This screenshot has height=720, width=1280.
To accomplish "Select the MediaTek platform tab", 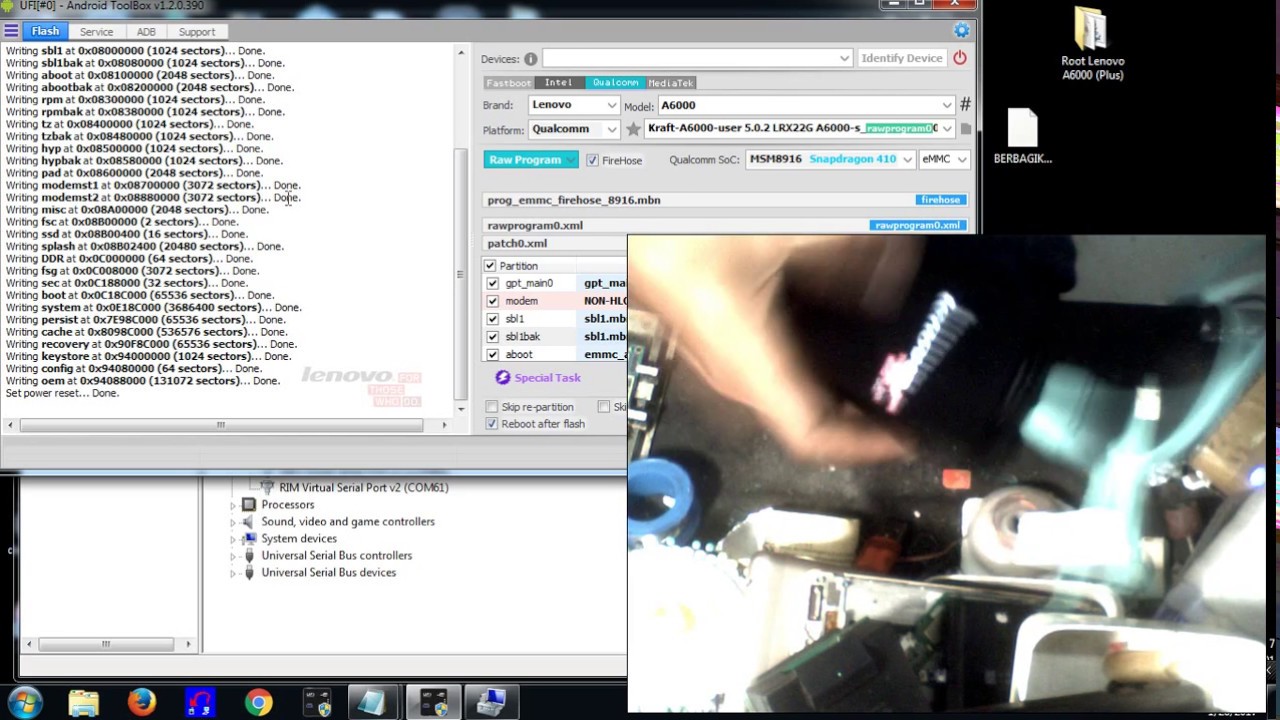I will pos(670,83).
